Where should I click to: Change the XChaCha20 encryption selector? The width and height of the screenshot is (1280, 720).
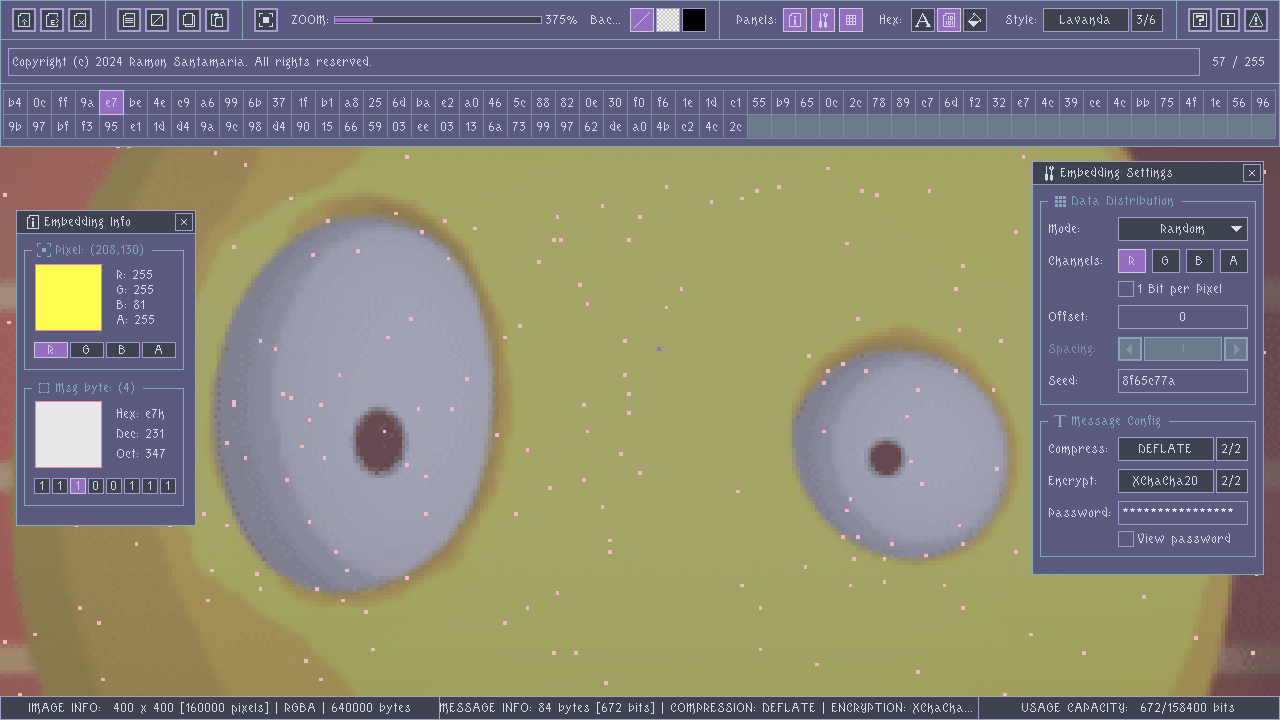coord(1165,481)
